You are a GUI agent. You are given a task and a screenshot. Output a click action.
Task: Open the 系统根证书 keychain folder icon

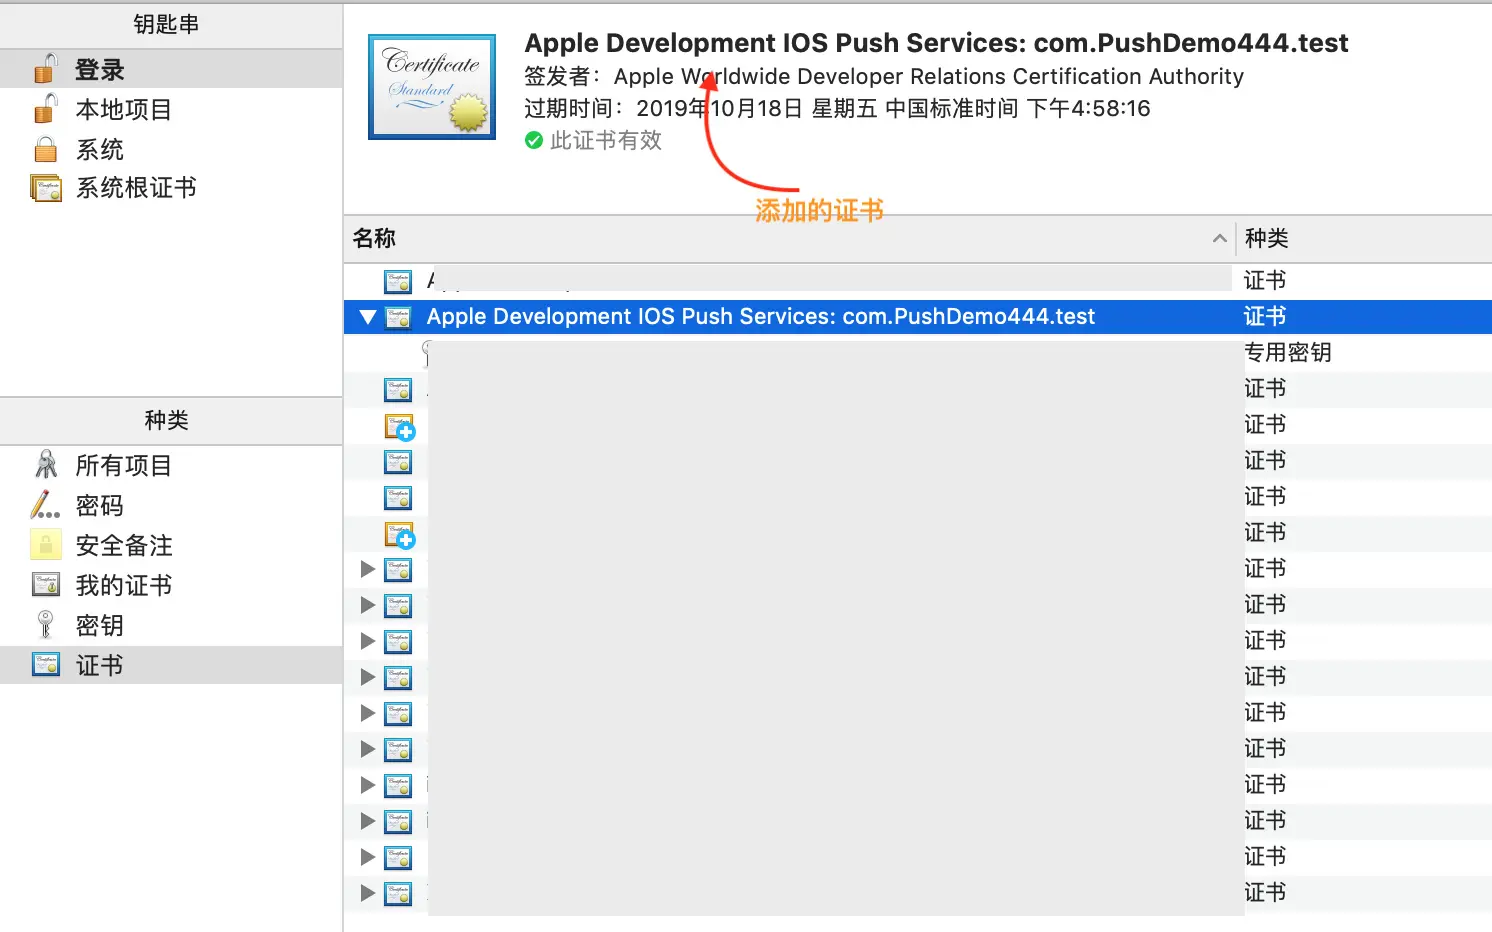click(x=46, y=188)
